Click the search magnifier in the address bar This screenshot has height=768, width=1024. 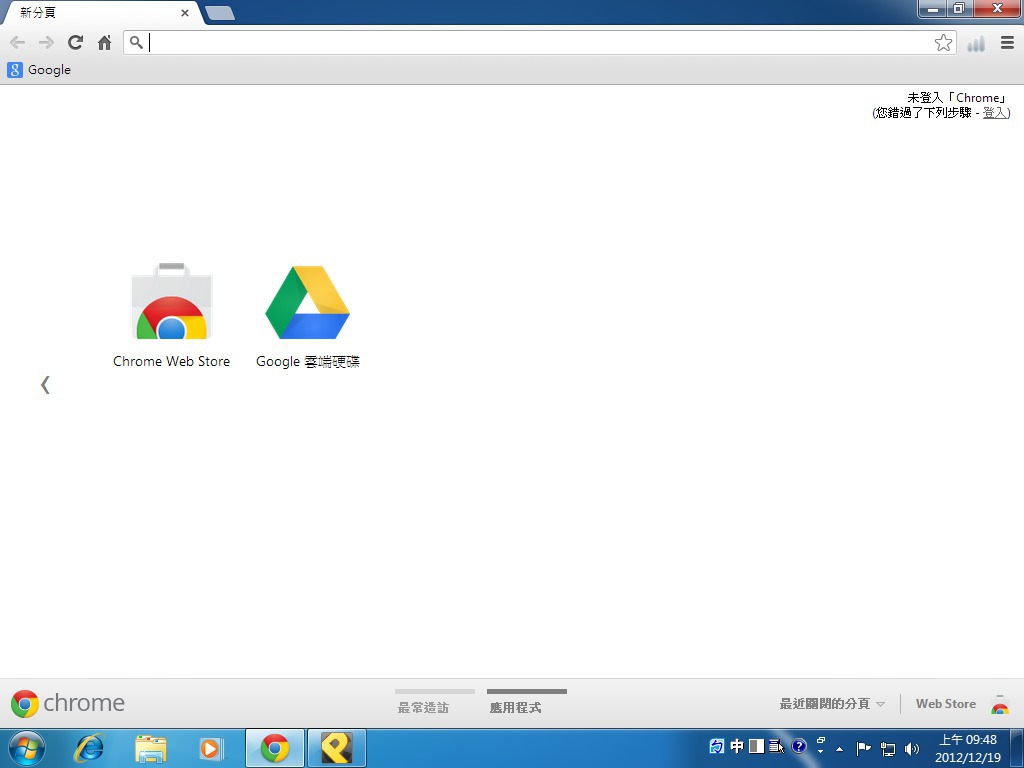click(x=136, y=43)
